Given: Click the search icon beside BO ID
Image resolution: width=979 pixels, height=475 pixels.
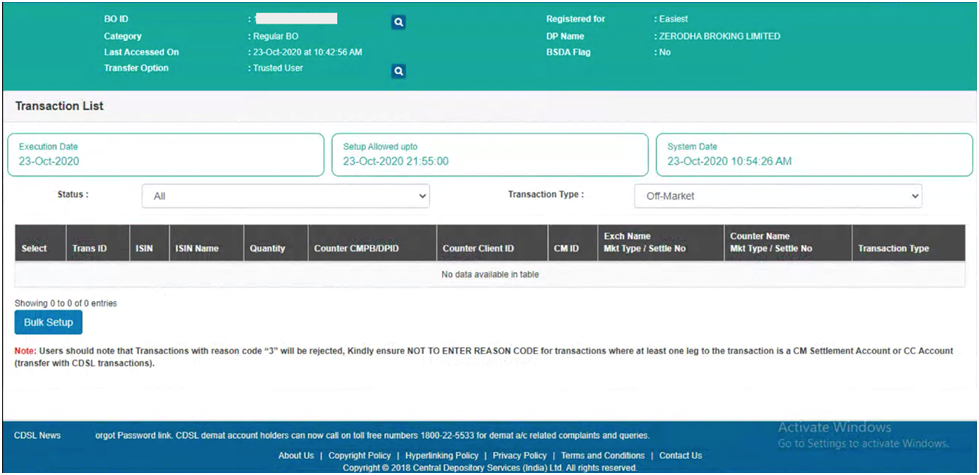Looking at the screenshot, I should (x=398, y=22).
